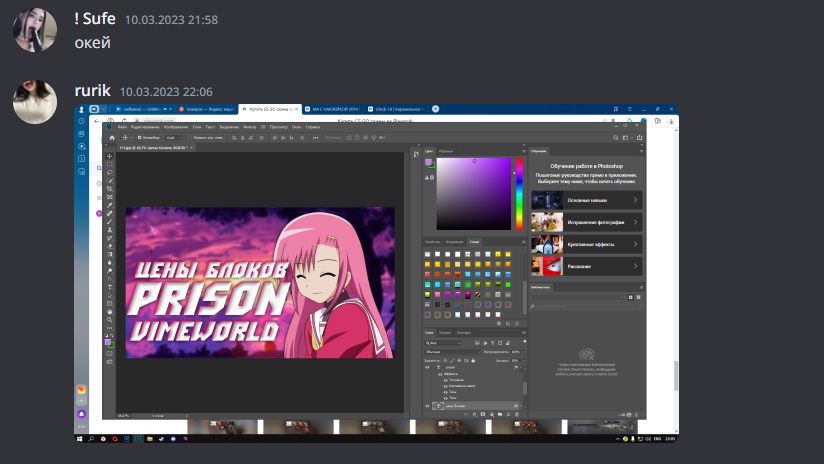
Task: Click the share icon in Photoshop's top-right
Action: [638, 137]
